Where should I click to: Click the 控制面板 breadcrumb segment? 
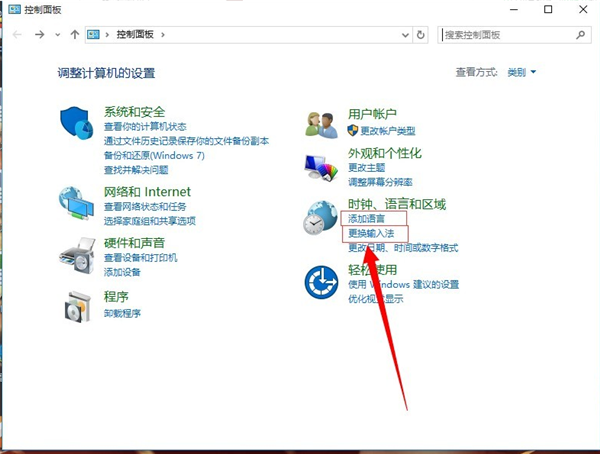click(135, 34)
